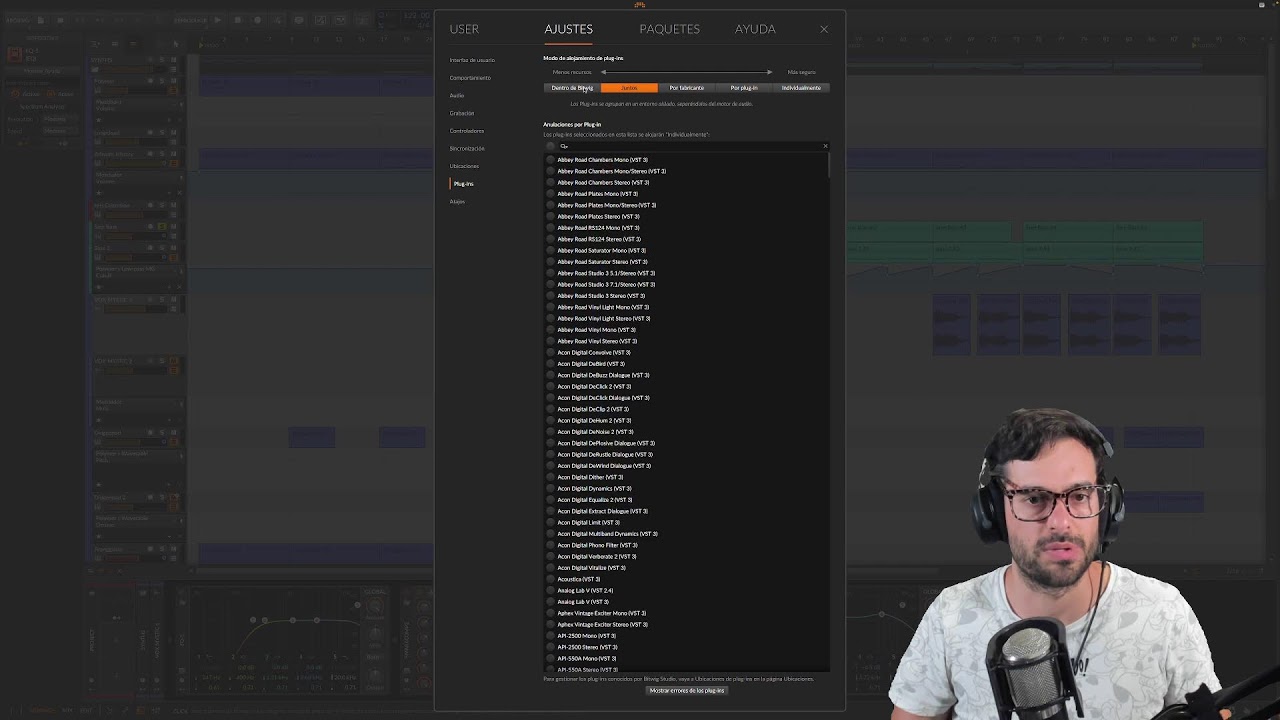Open Interfaz de usuario settings page

click(472, 60)
